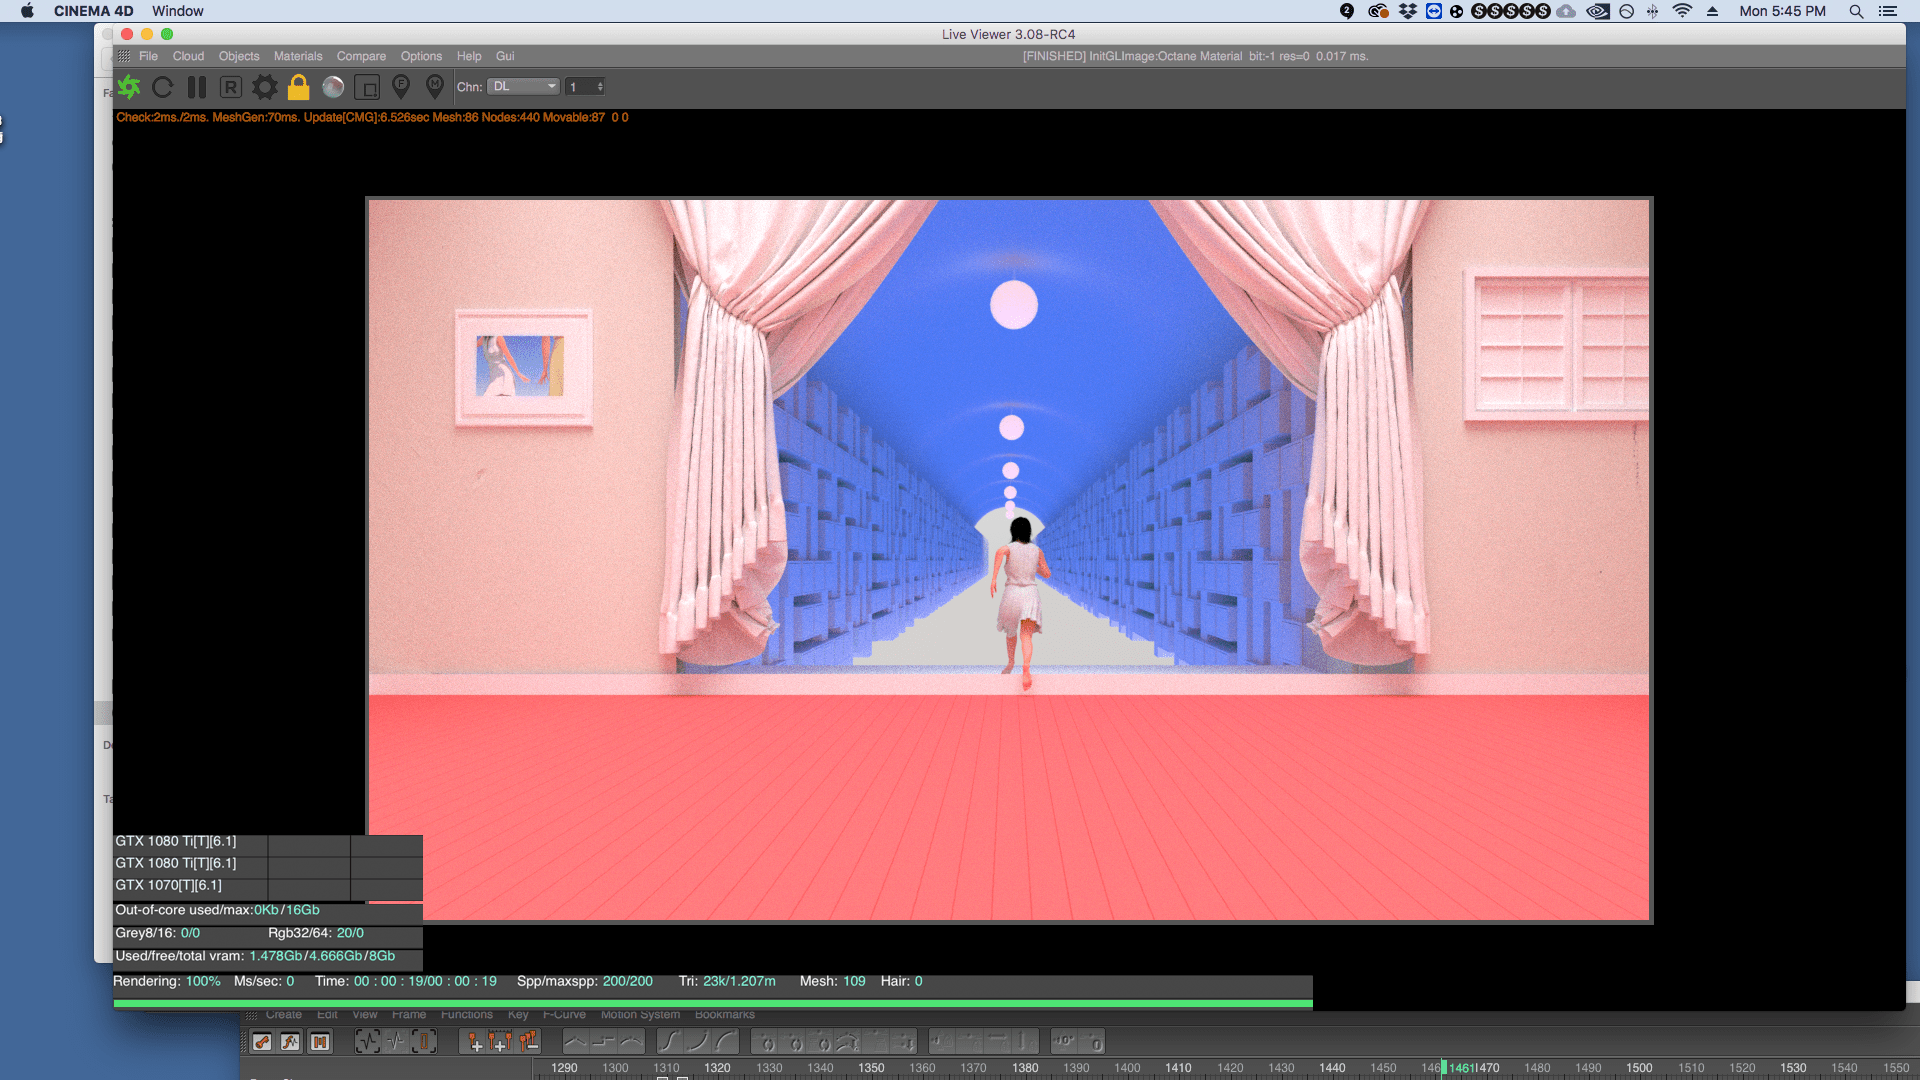Open the Materials menu
The height and width of the screenshot is (1080, 1920).
tap(298, 56)
